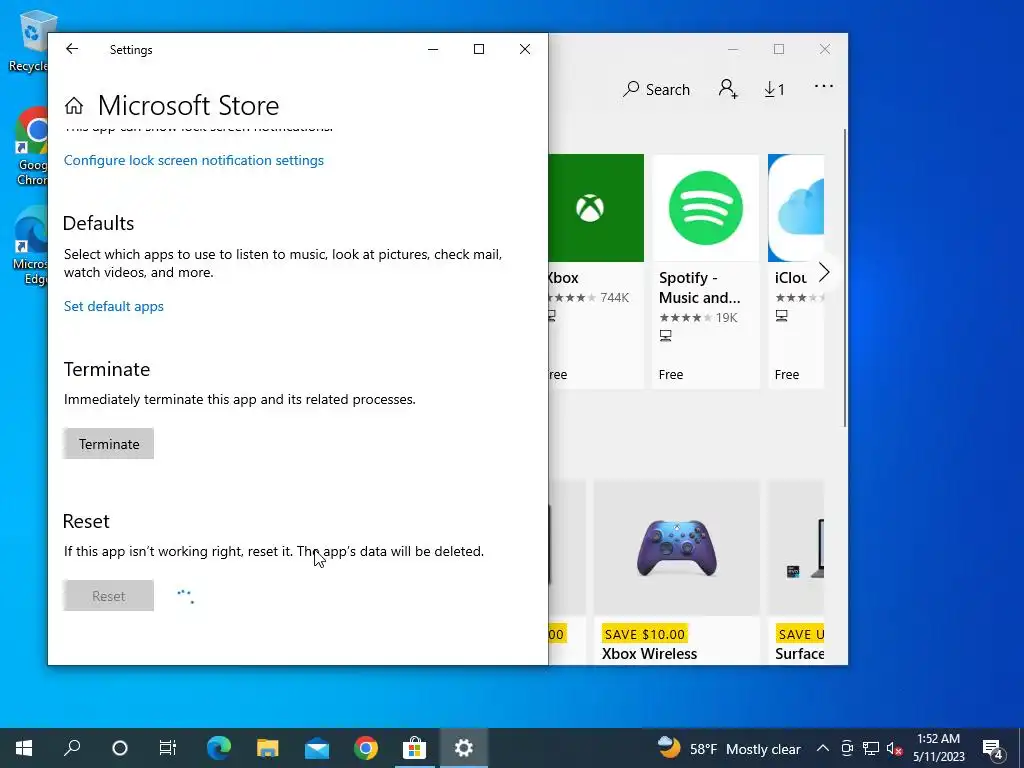Open File Explorer from the taskbar
This screenshot has height=768, width=1024.
point(268,748)
